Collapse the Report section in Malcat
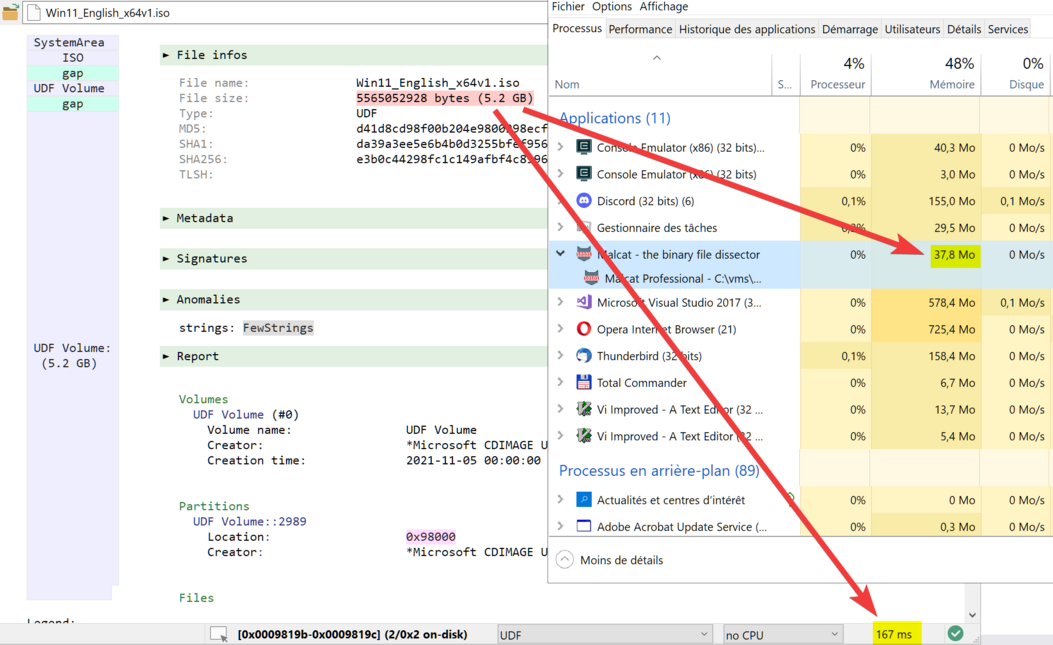This screenshot has height=645, width=1053. 165,356
